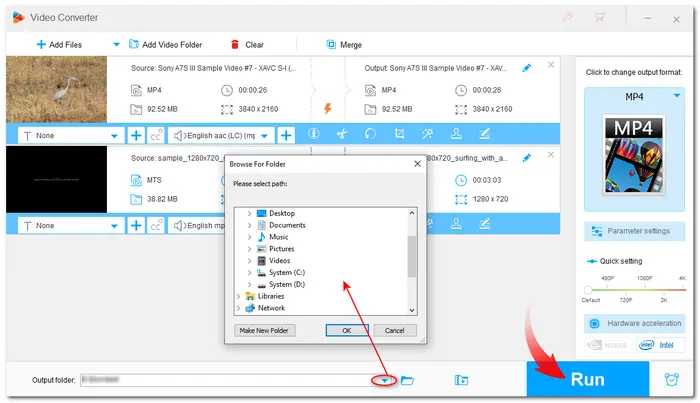700x403 pixels.
Task: Click the lightning acceleration icon
Action: coord(328,108)
